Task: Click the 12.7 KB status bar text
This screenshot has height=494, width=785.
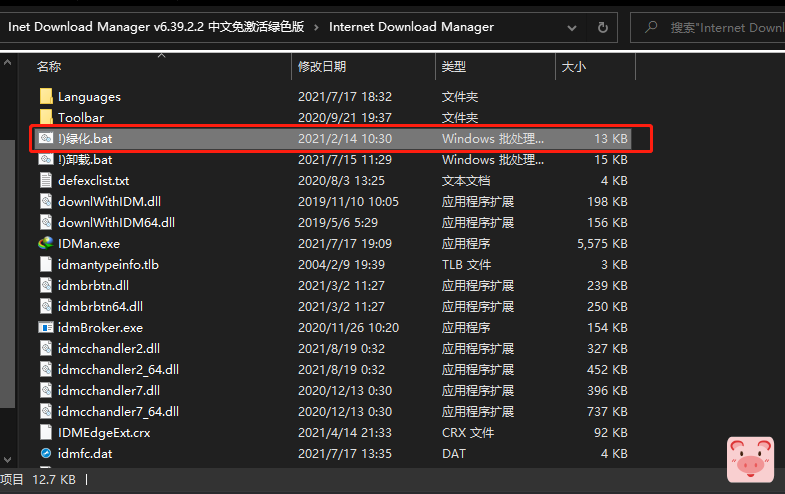Action: pyautogui.click(x=54, y=479)
